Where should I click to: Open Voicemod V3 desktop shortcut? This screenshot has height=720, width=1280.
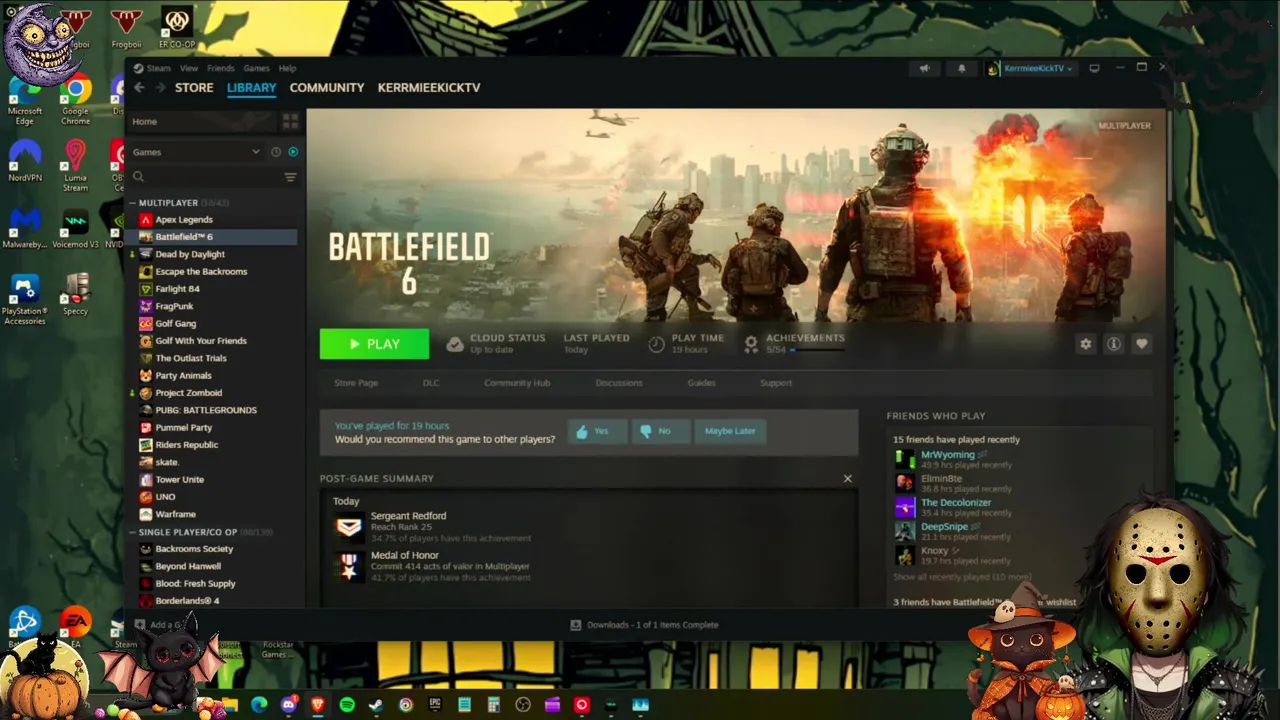coord(75,229)
